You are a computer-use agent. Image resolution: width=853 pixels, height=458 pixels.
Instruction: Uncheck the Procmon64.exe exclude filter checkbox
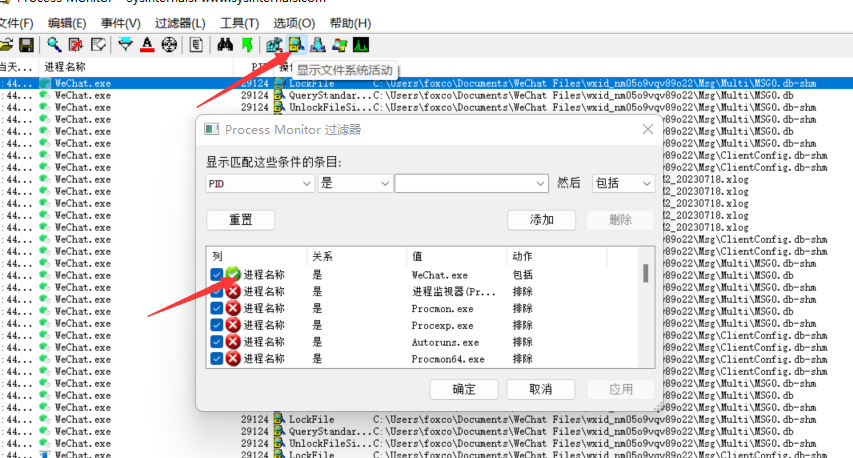tap(216, 358)
